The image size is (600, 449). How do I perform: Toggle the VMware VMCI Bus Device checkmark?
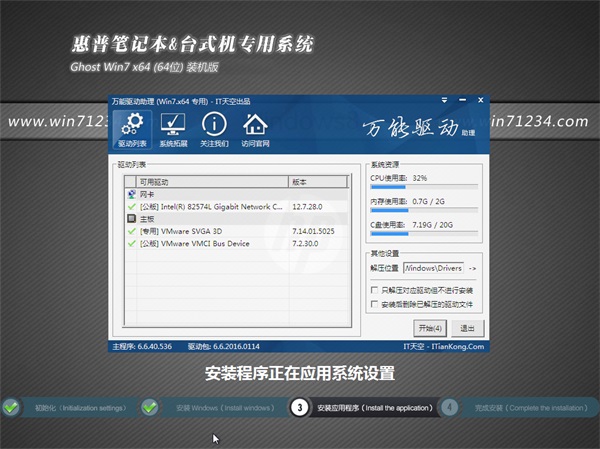coord(131,243)
